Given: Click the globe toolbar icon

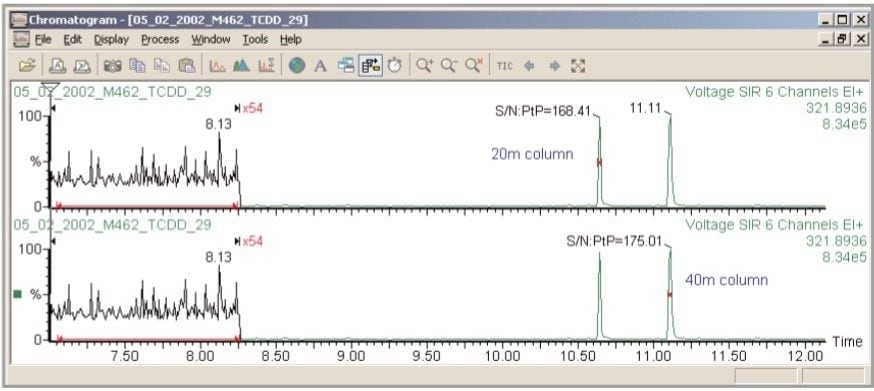Looking at the screenshot, I should pyautogui.click(x=297, y=66).
